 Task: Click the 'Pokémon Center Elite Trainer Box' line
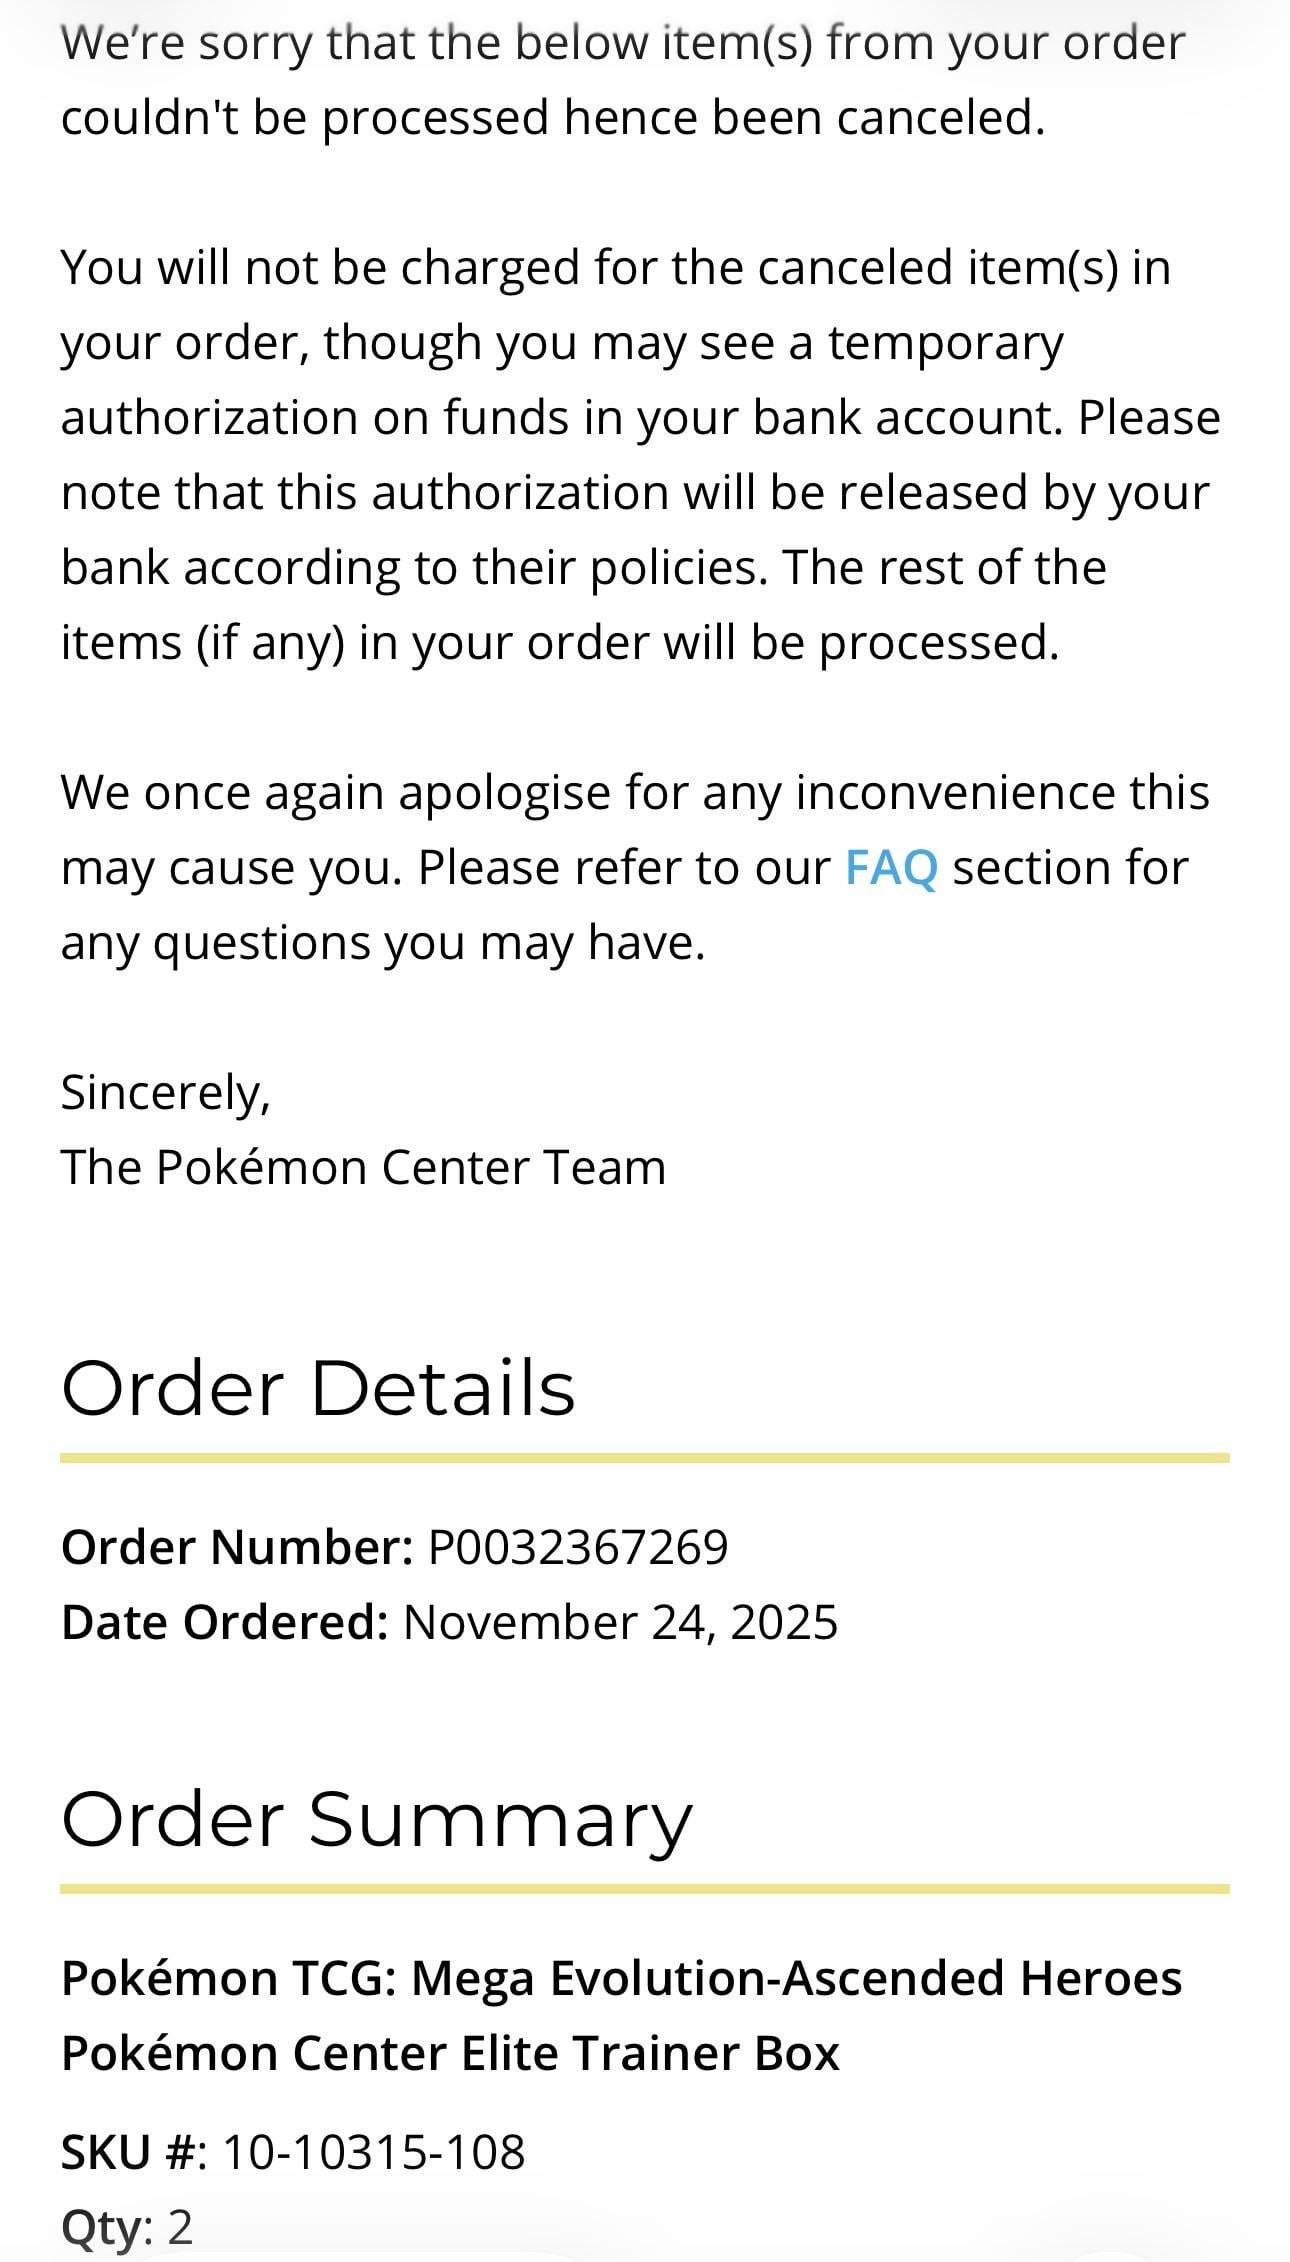click(450, 2052)
